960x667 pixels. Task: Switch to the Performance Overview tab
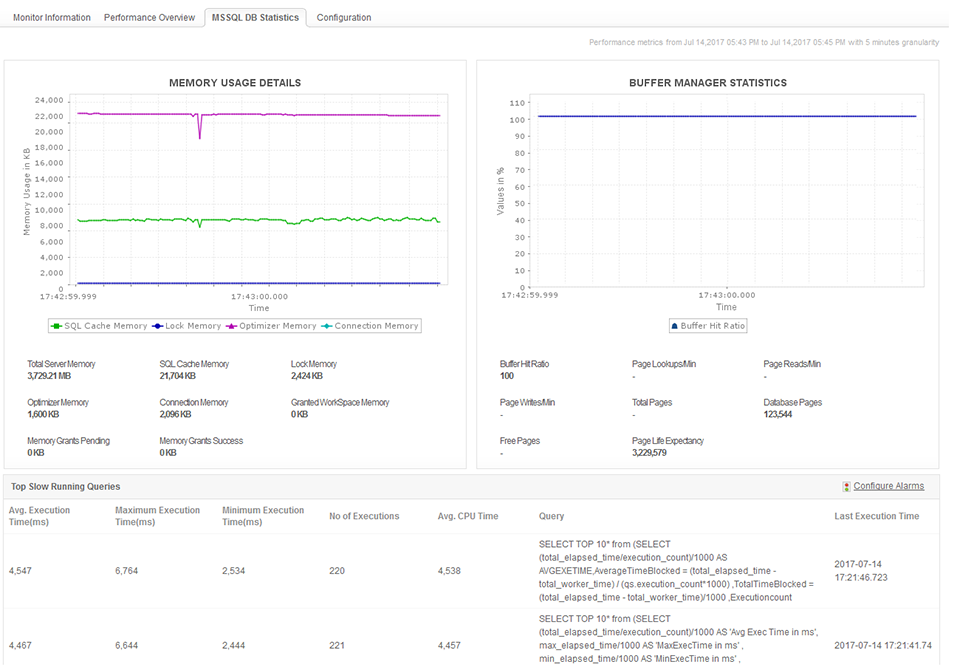coord(149,17)
